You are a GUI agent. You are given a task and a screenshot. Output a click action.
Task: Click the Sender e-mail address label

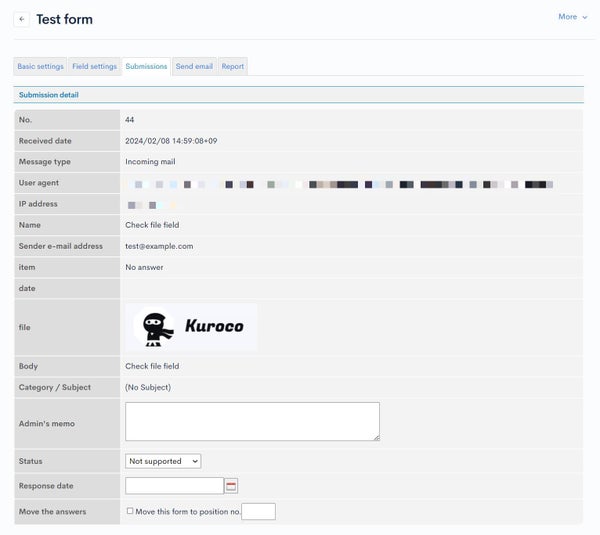[x=60, y=246]
